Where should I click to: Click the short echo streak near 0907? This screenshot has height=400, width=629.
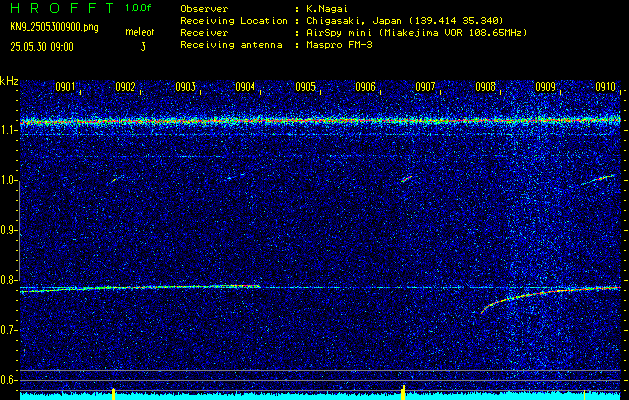(406, 179)
